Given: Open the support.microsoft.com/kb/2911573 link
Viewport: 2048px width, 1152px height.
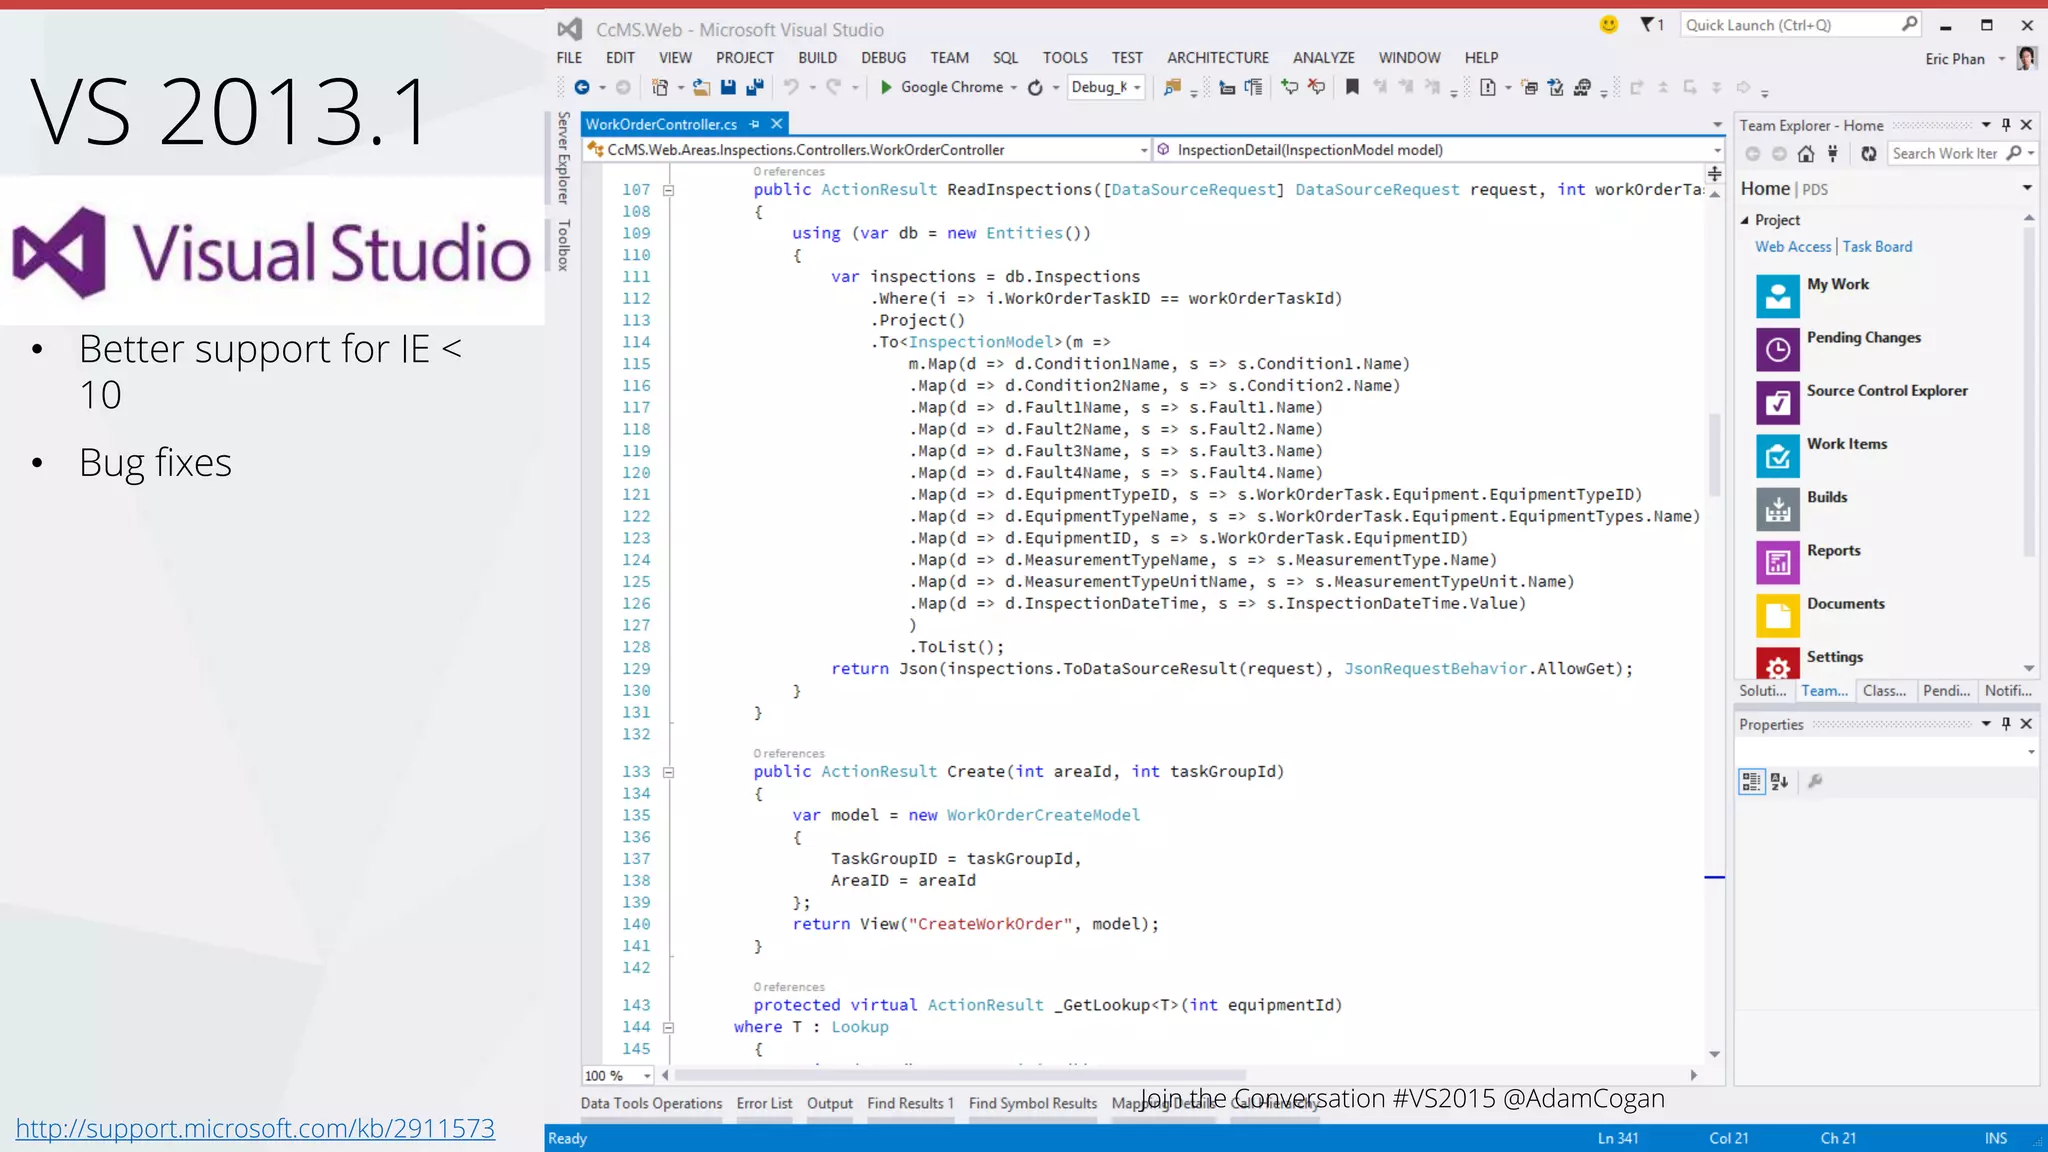Looking at the screenshot, I should pyautogui.click(x=255, y=1128).
